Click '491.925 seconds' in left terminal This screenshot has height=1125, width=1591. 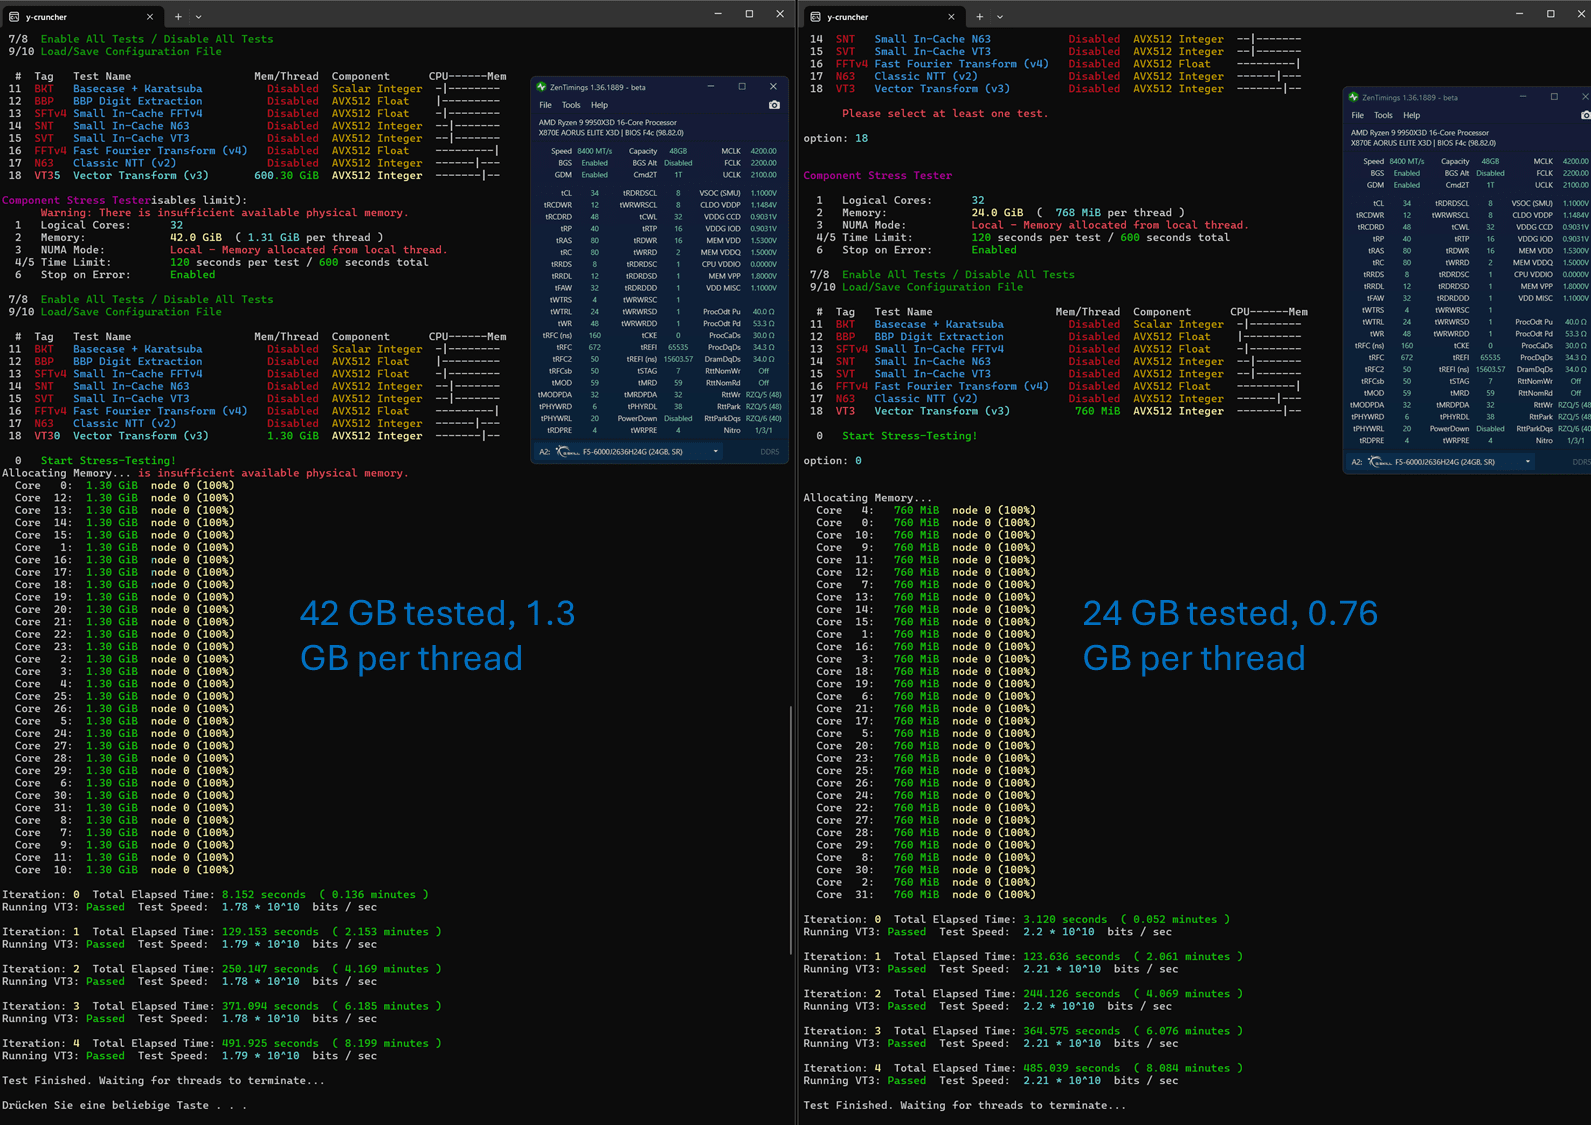[270, 1043]
